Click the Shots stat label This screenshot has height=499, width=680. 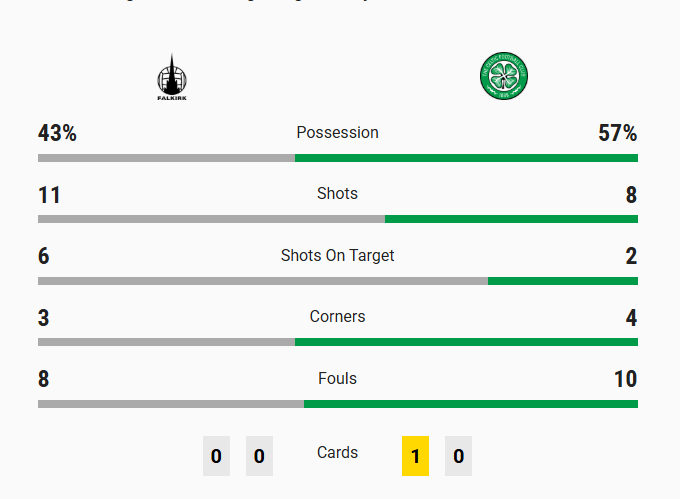[x=337, y=194]
